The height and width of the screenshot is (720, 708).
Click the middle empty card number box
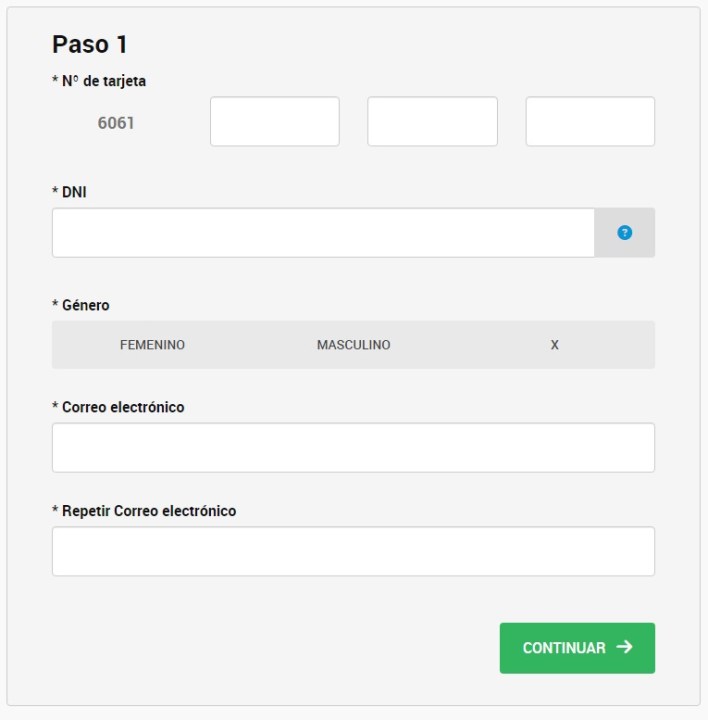point(432,122)
